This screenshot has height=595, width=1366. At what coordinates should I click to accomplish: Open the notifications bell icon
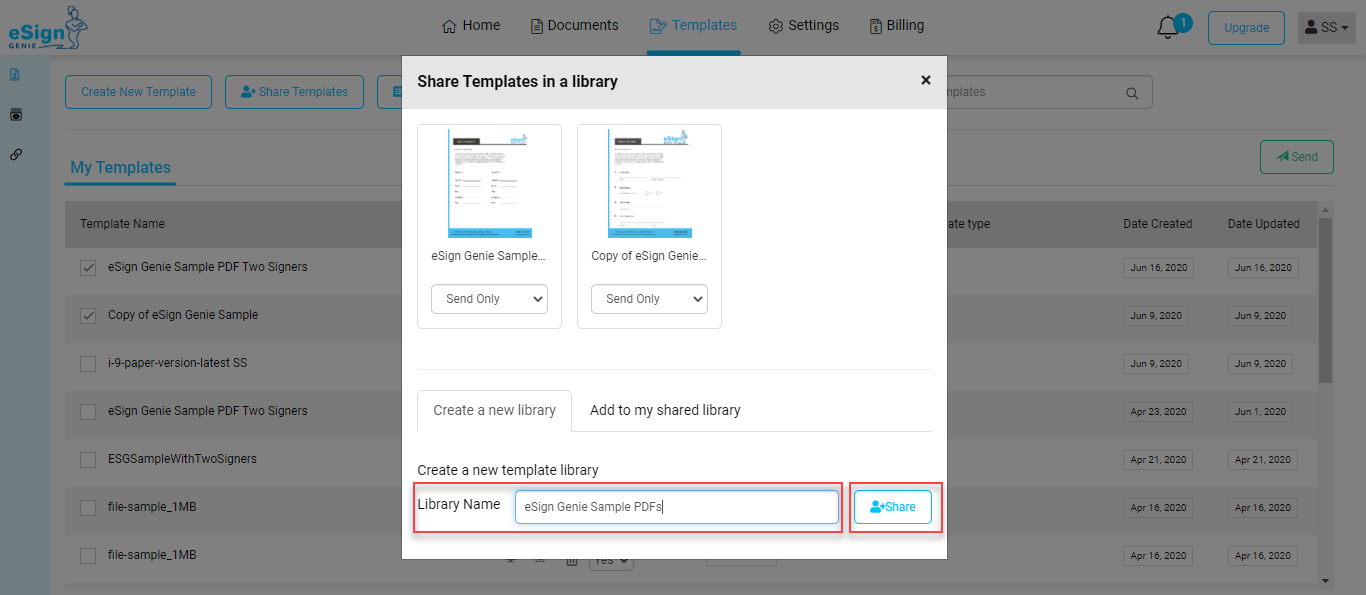[1168, 28]
